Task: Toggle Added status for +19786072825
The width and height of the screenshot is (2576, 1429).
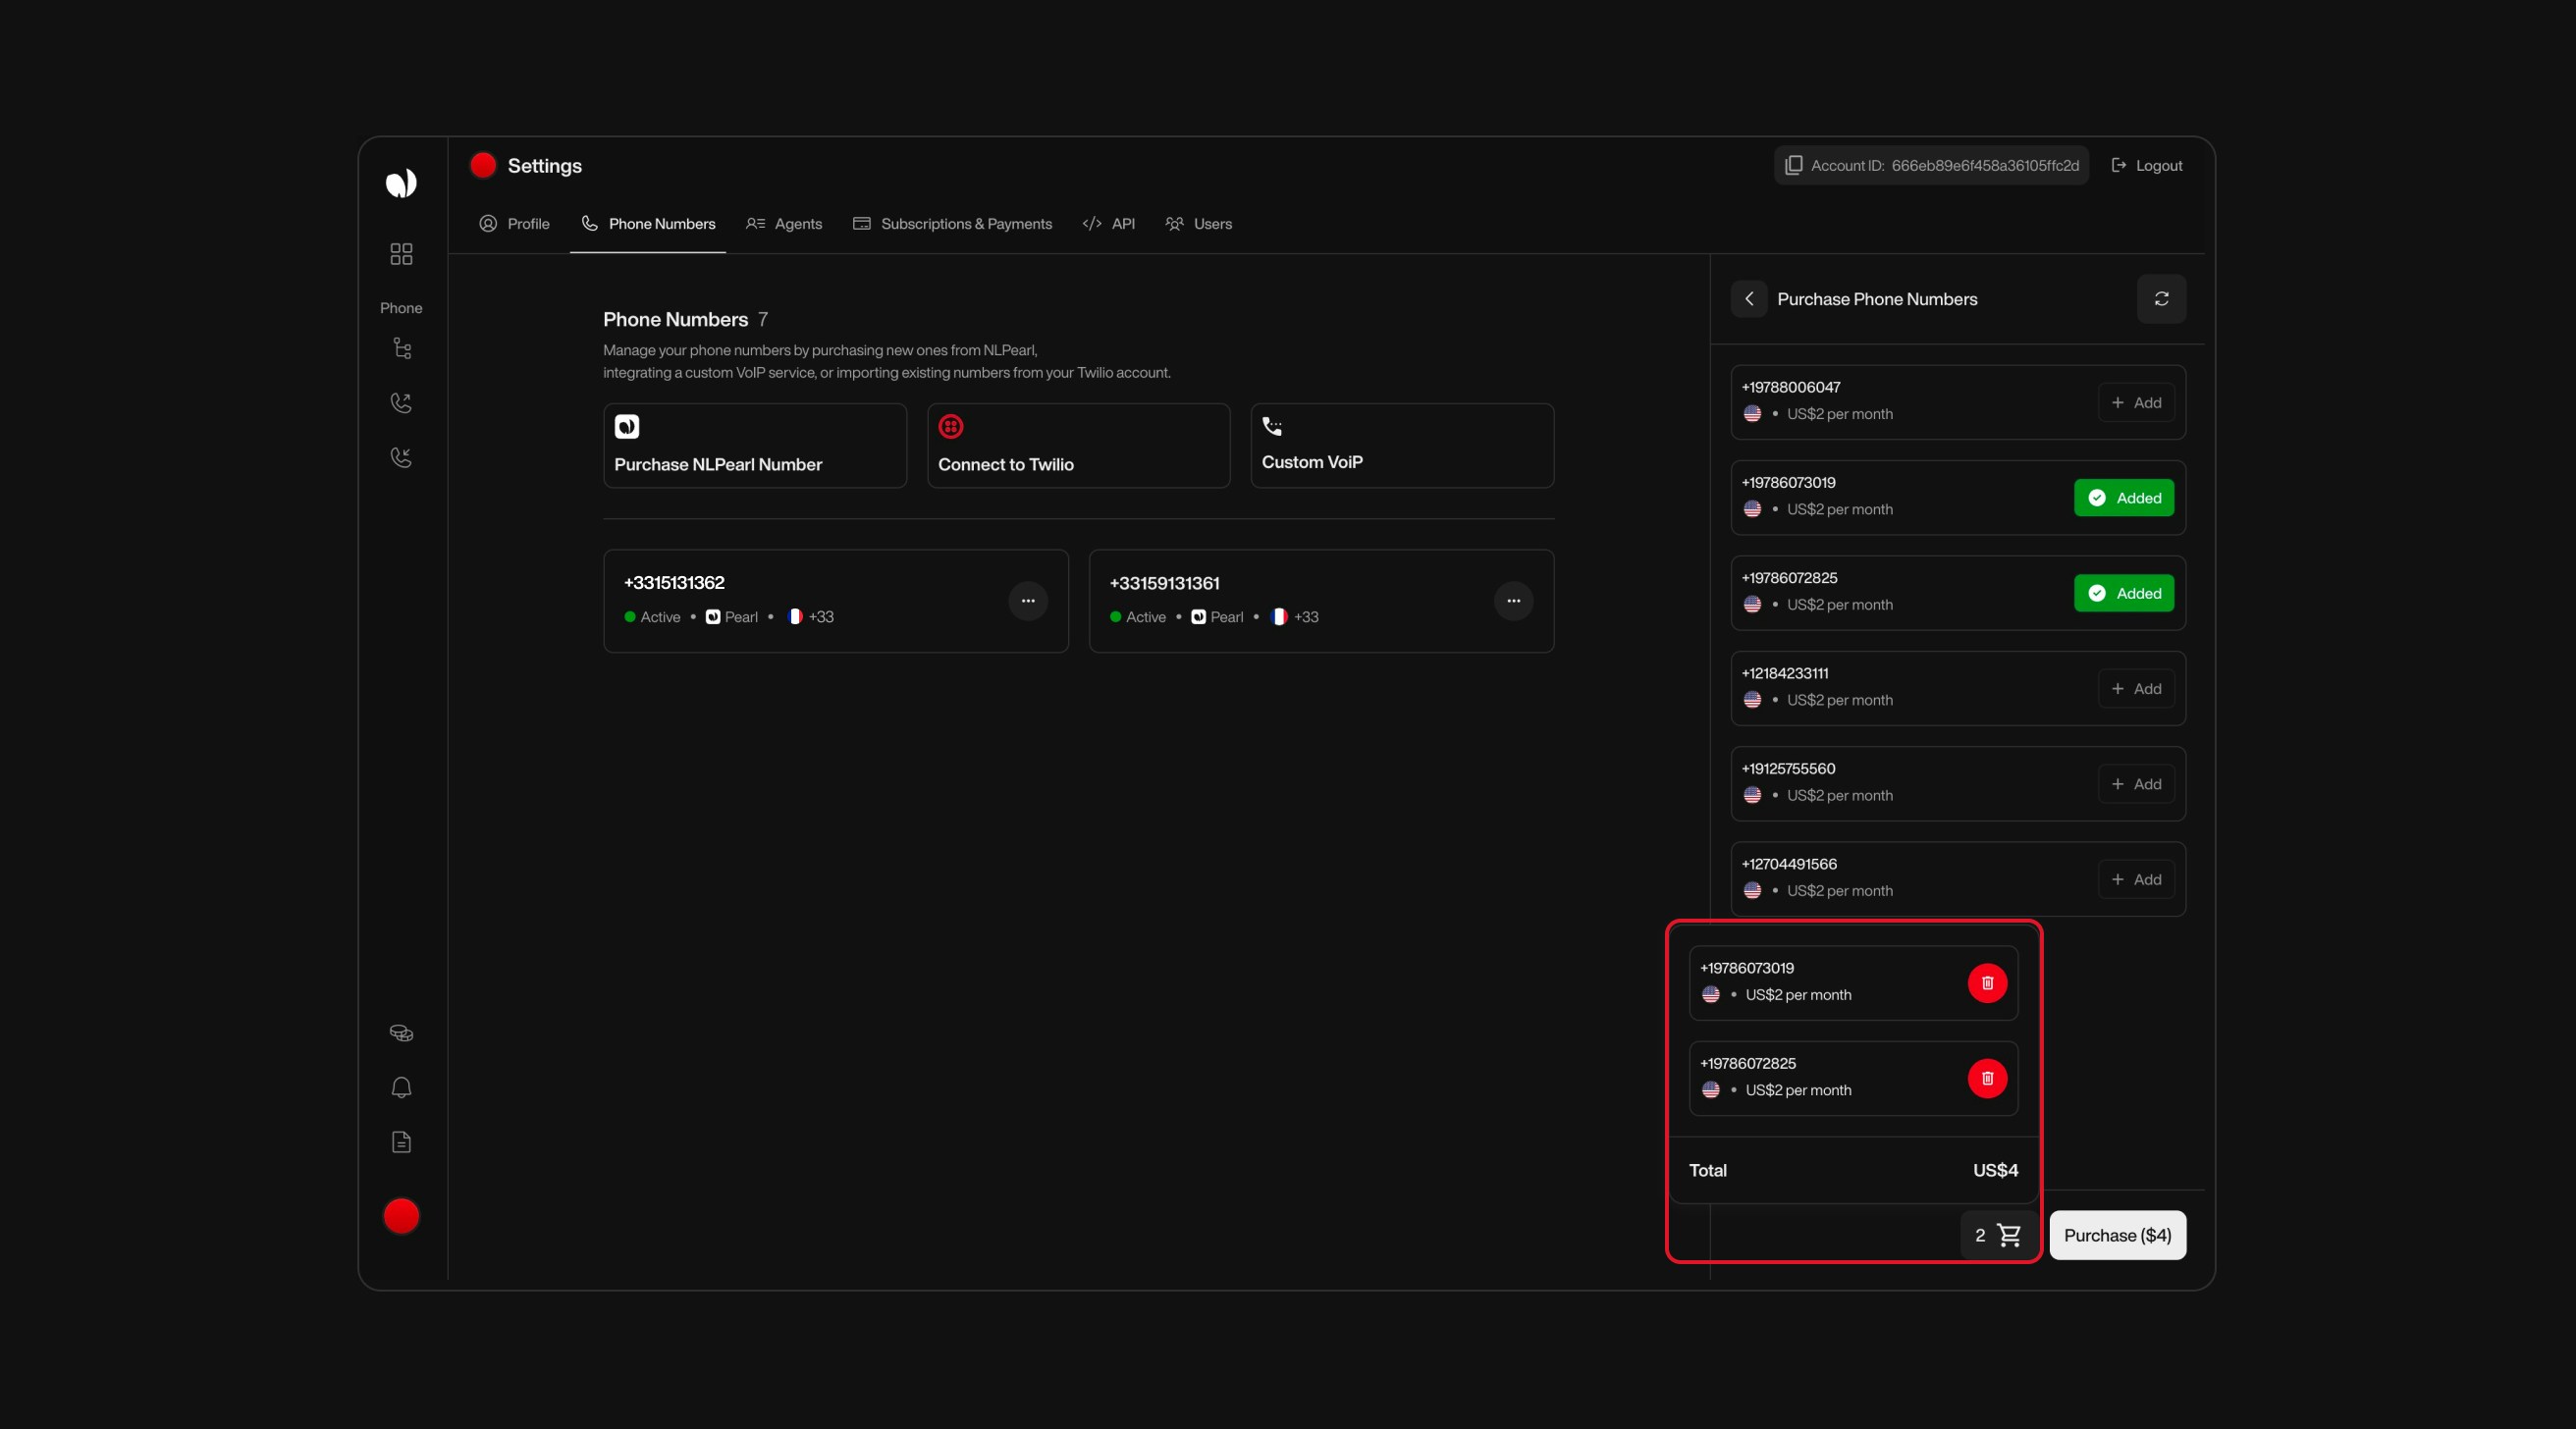Action: click(x=2123, y=593)
